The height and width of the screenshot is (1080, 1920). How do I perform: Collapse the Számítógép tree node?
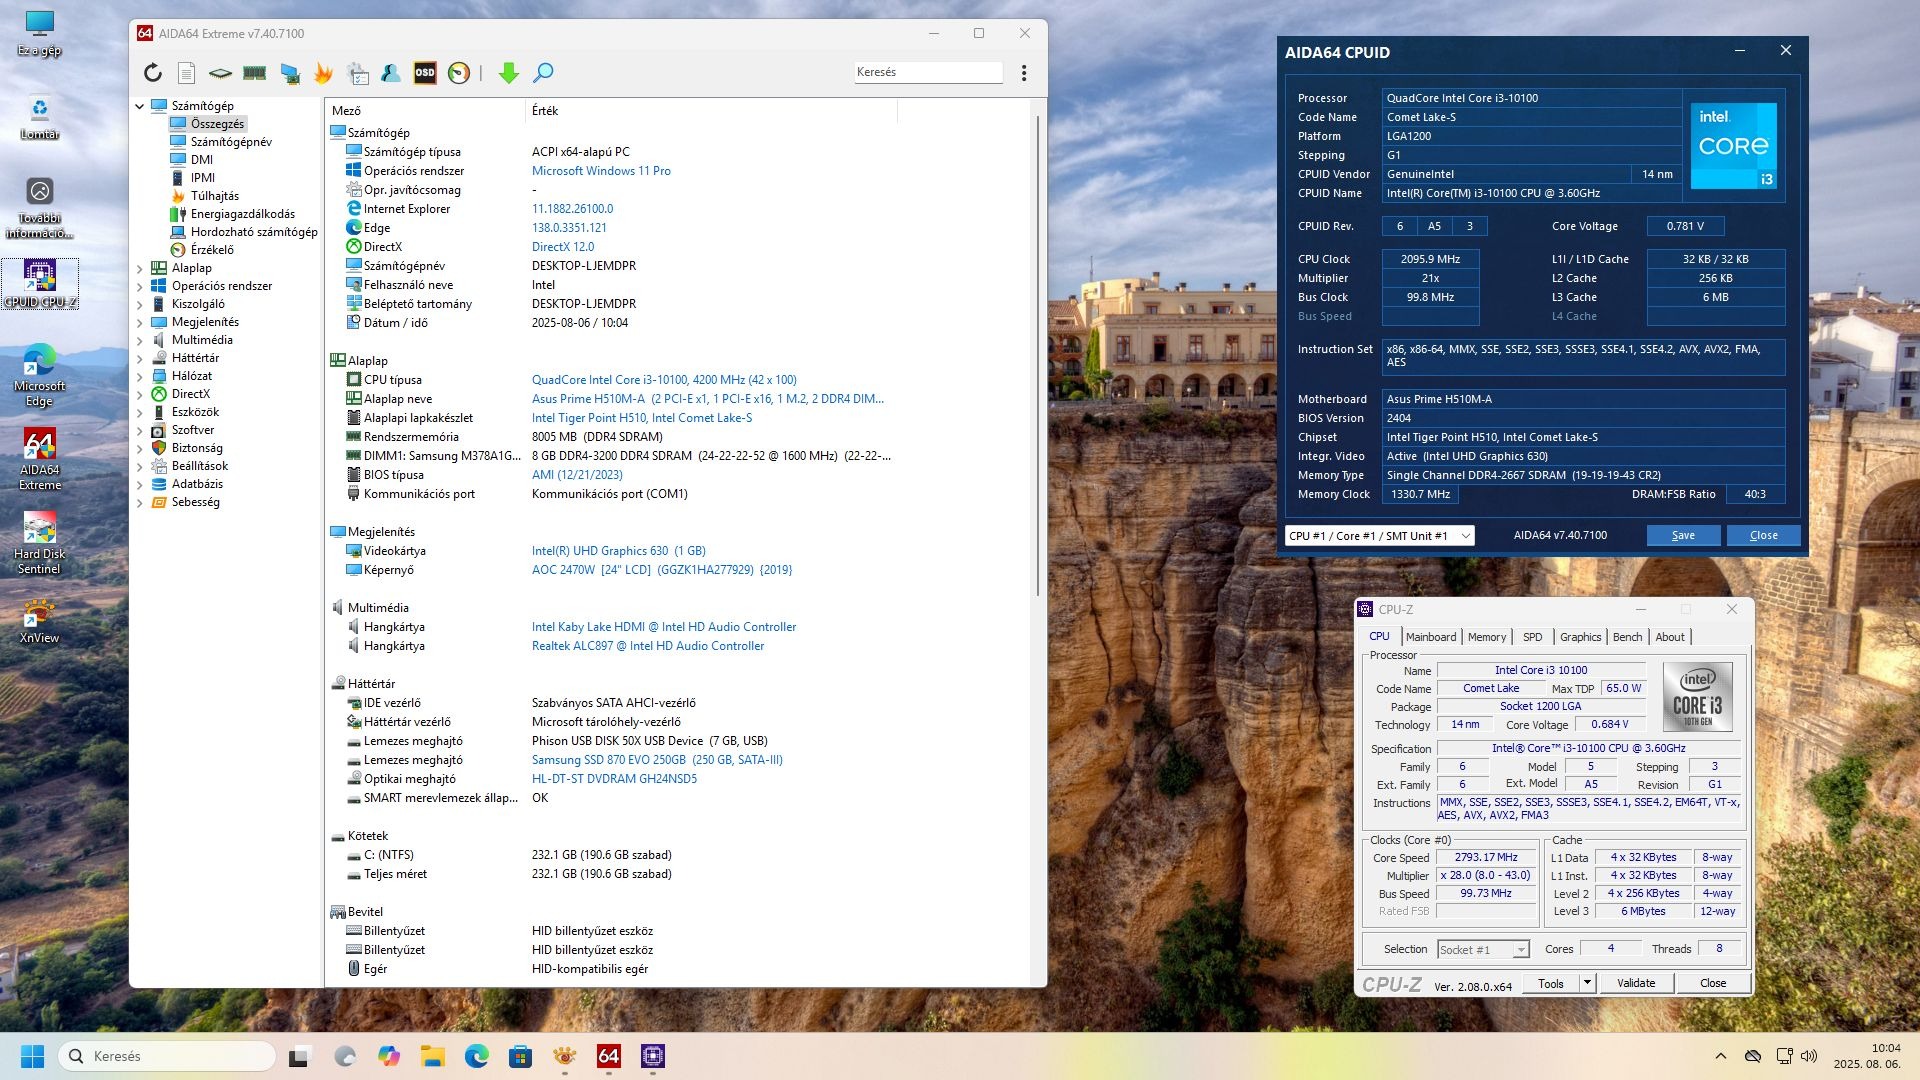pos(140,106)
